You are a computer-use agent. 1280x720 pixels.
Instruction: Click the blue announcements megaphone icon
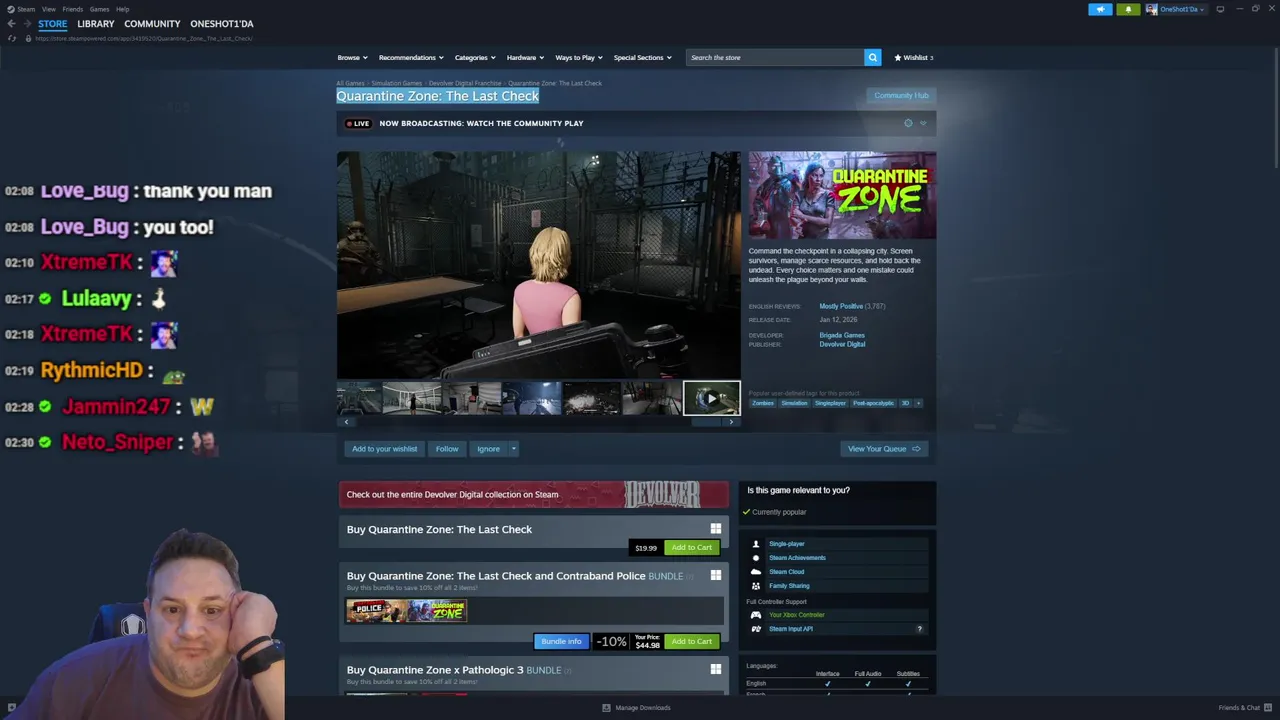[x=1100, y=9]
